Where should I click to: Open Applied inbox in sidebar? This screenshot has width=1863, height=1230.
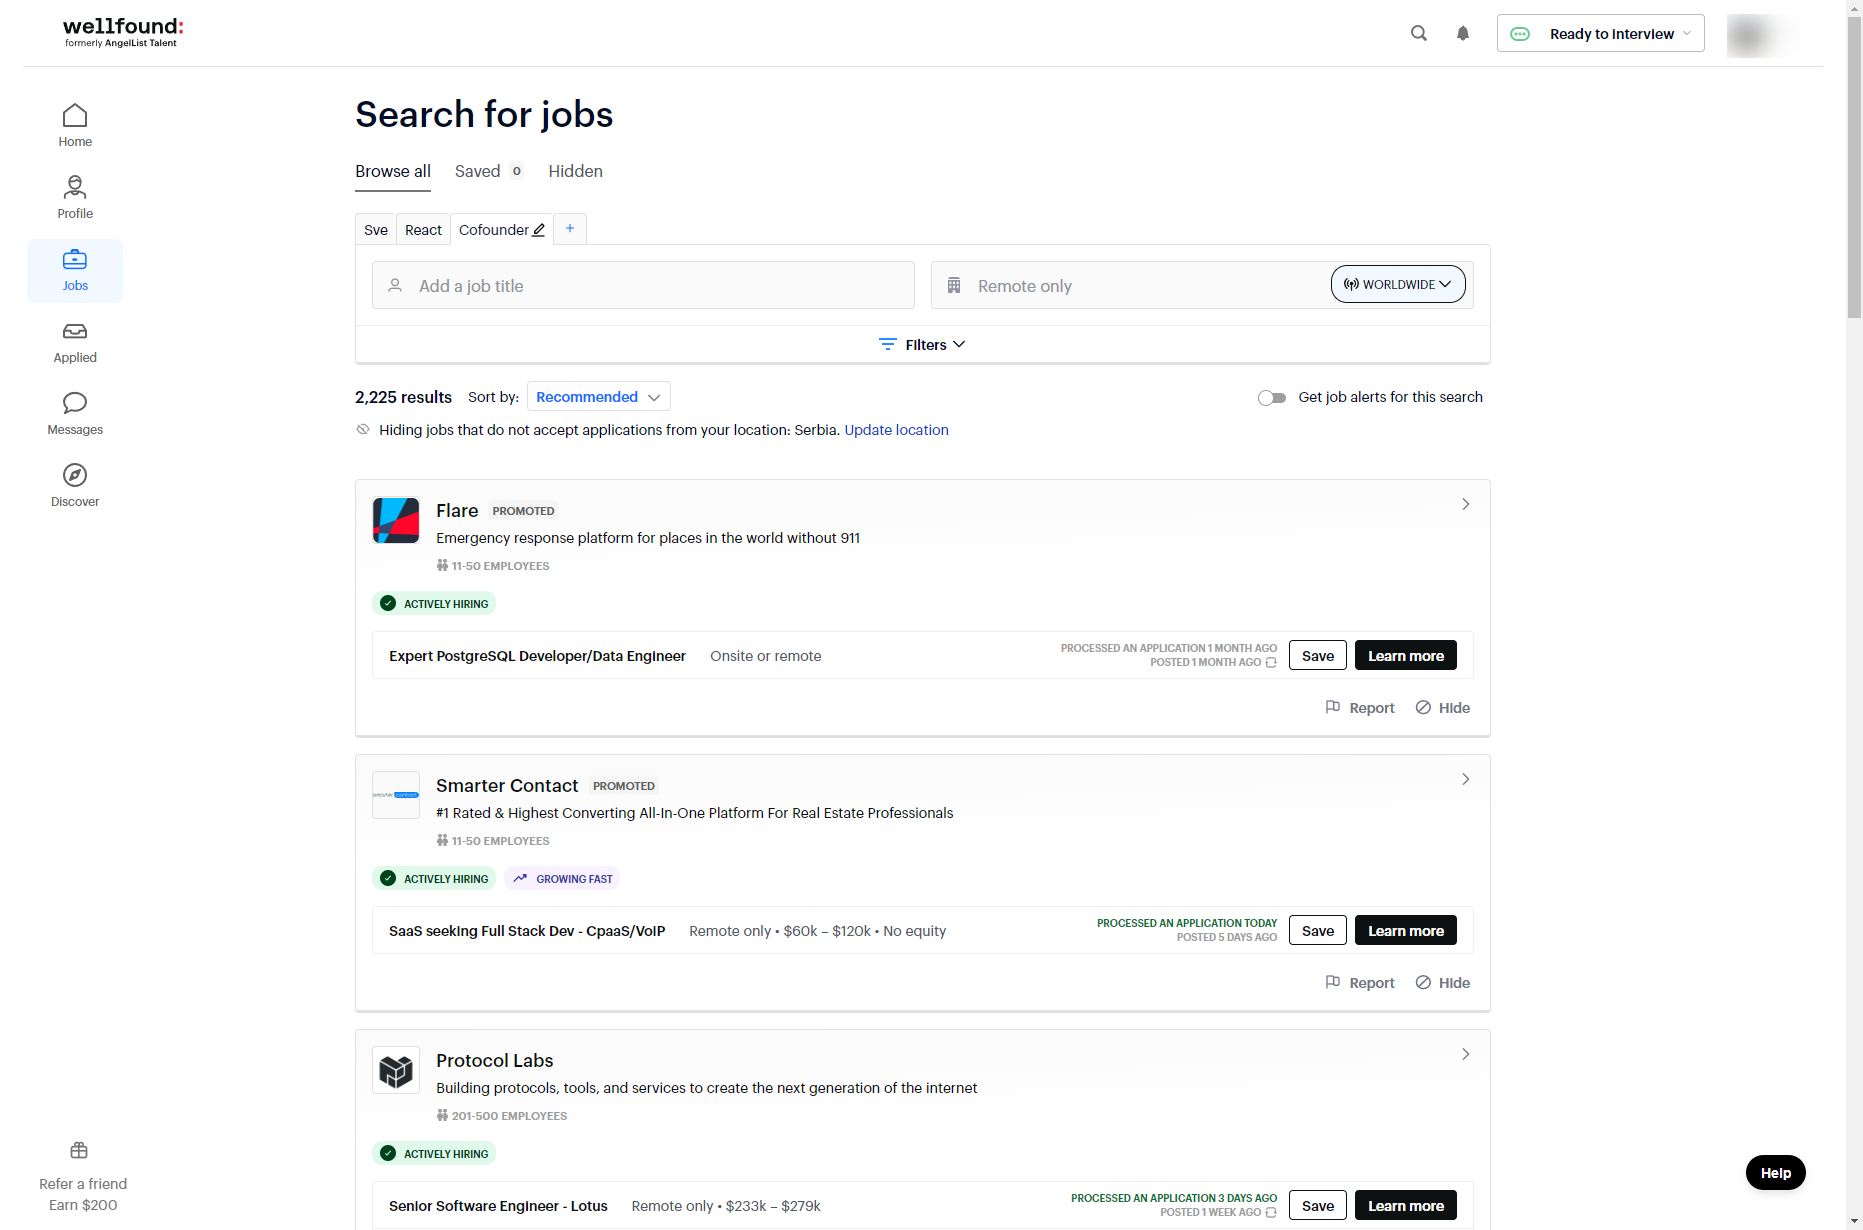[75, 342]
